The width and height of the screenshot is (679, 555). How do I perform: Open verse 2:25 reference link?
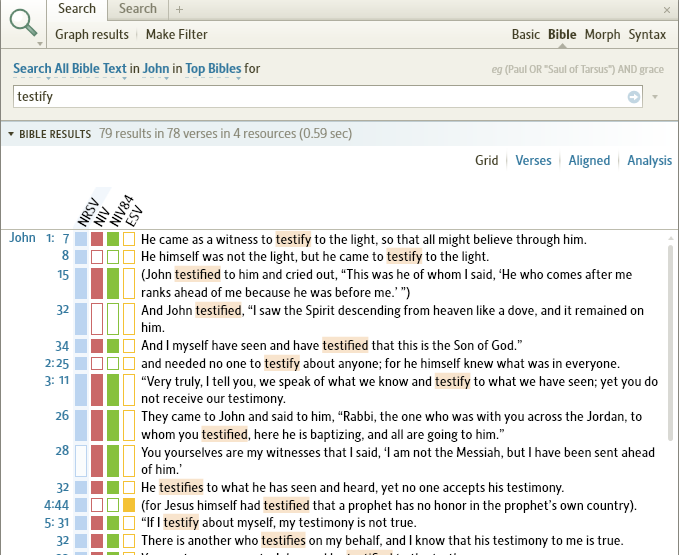[57, 363]
